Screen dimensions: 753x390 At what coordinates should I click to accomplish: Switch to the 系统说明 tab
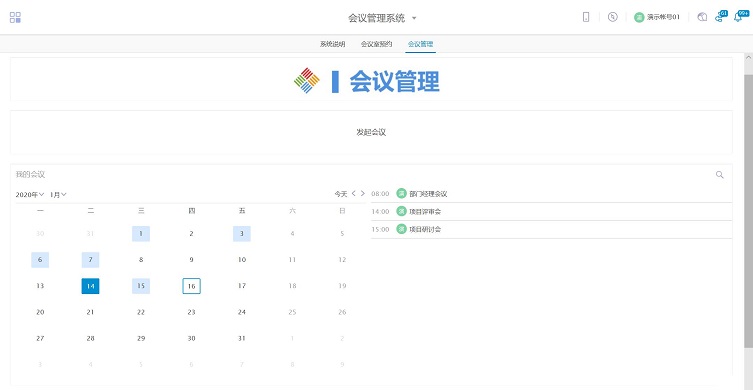pyautogui.click(x=332, y=44)
